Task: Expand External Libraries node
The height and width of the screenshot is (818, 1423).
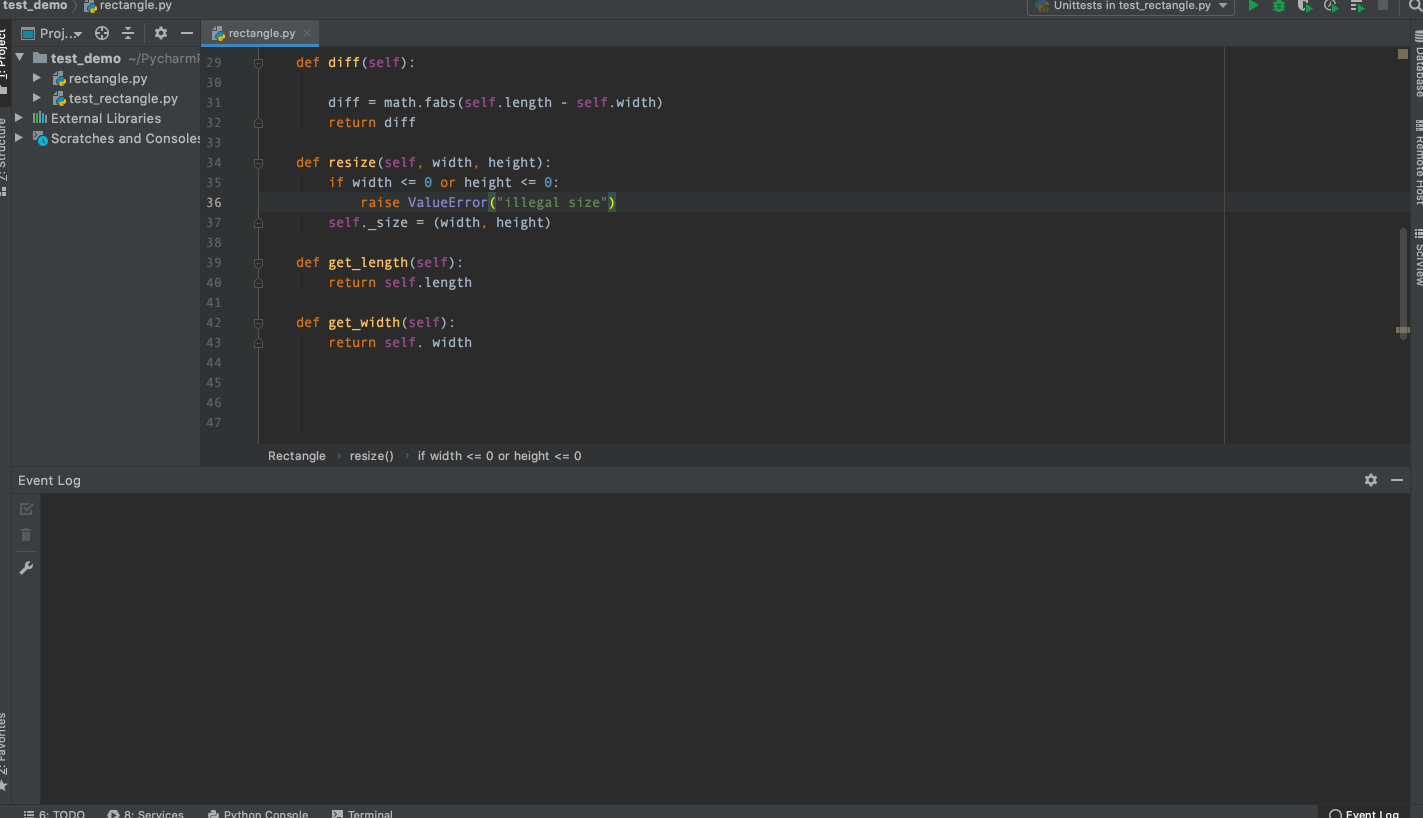Action: click(x=19, y=118)
